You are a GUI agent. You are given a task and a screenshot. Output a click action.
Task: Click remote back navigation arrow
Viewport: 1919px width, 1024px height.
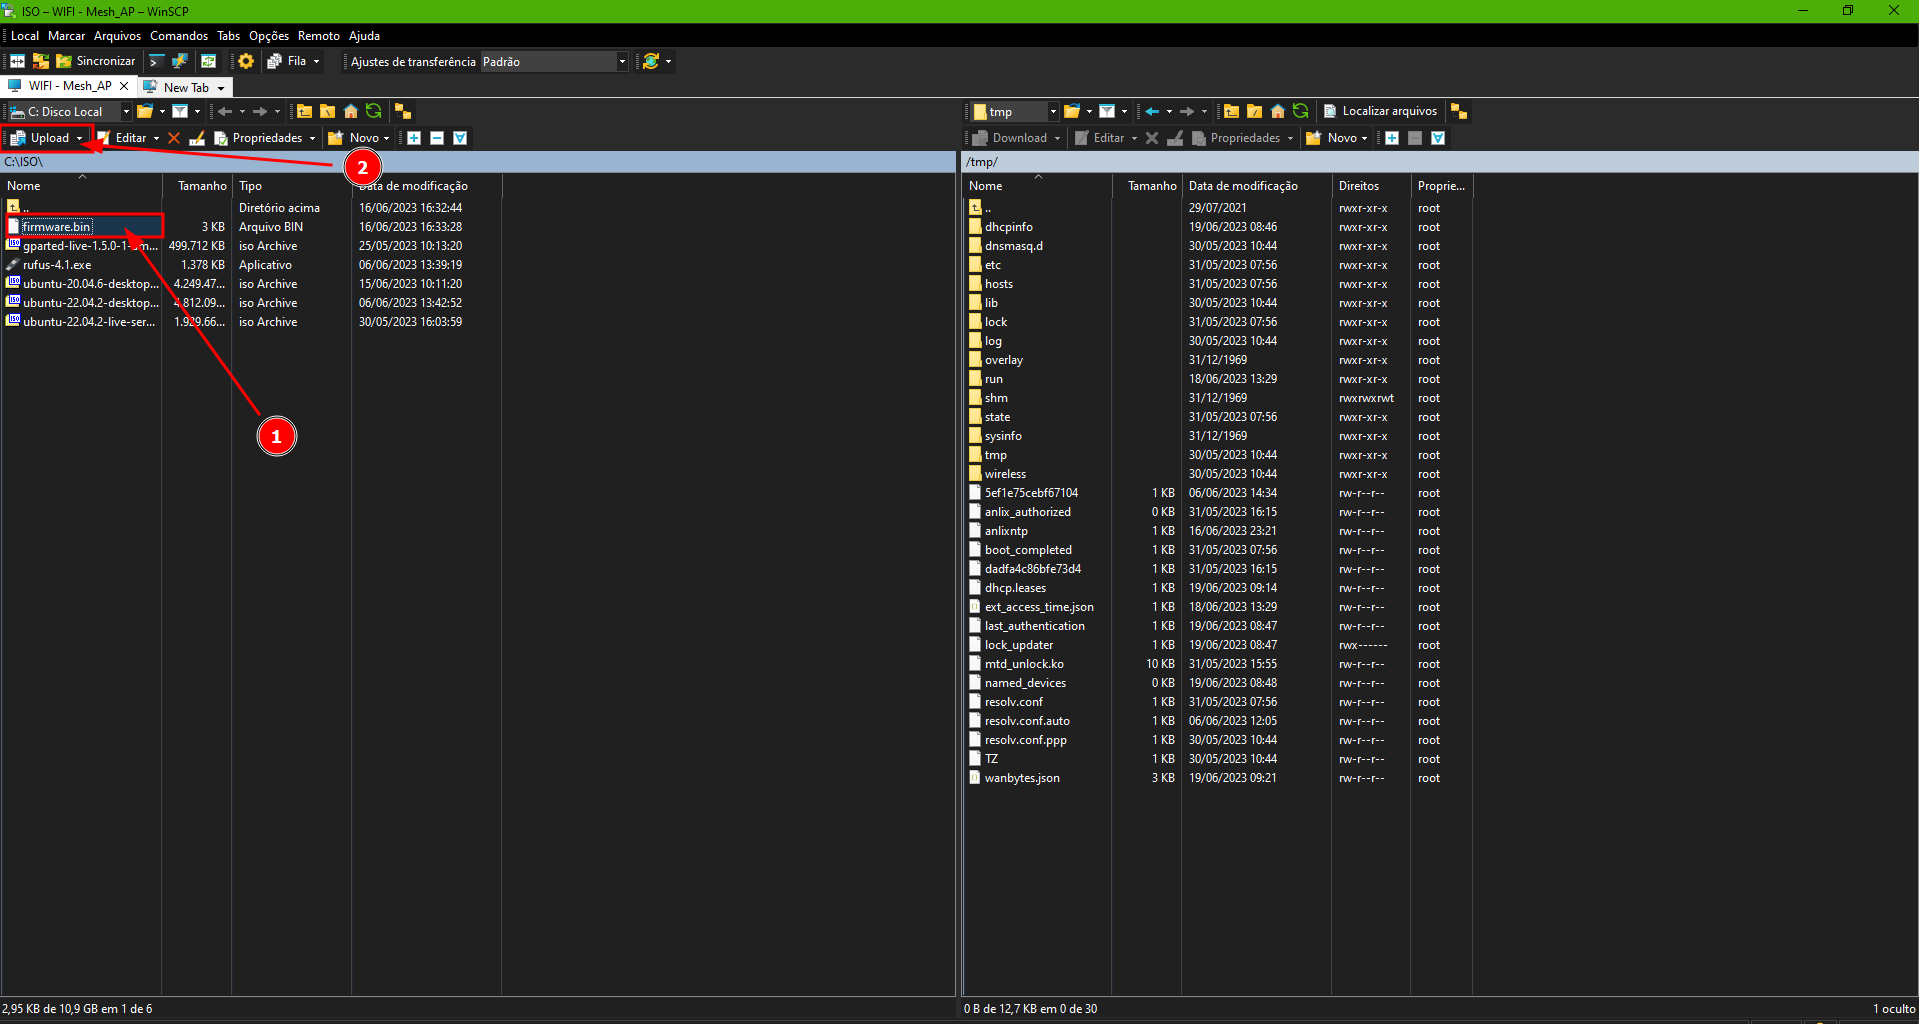click(x=1153, y=111)
